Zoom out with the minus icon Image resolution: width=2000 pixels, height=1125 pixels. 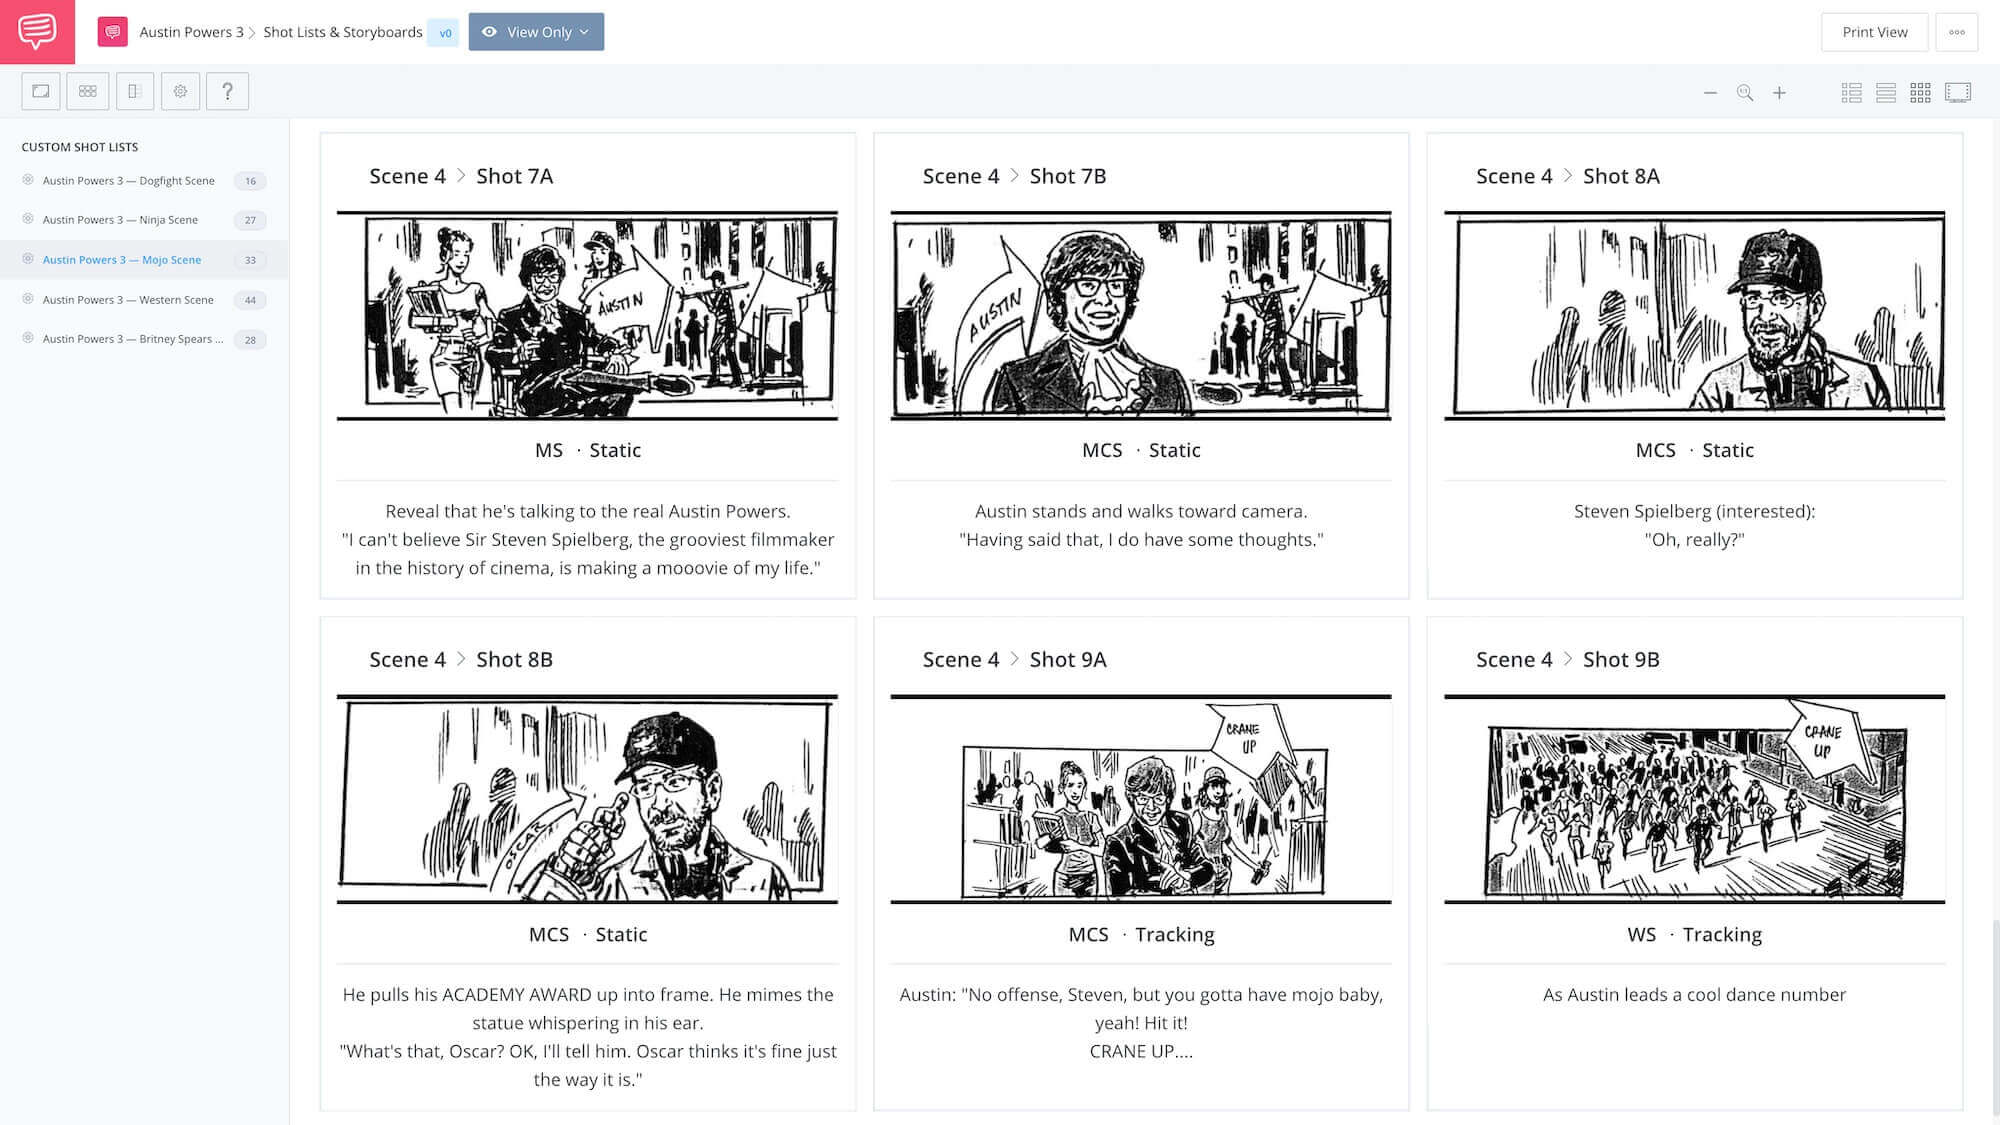pos(1710,93)
